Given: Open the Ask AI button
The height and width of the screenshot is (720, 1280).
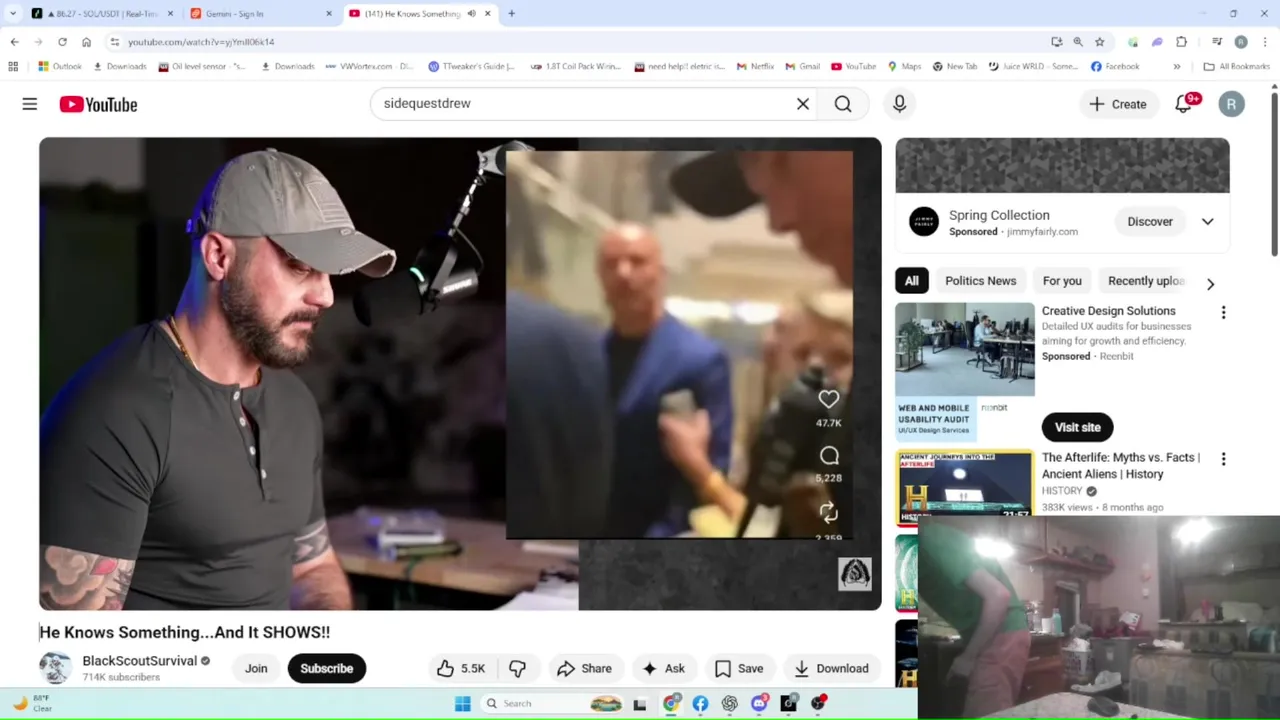Looking at the screenshot, I should [663, 668].
